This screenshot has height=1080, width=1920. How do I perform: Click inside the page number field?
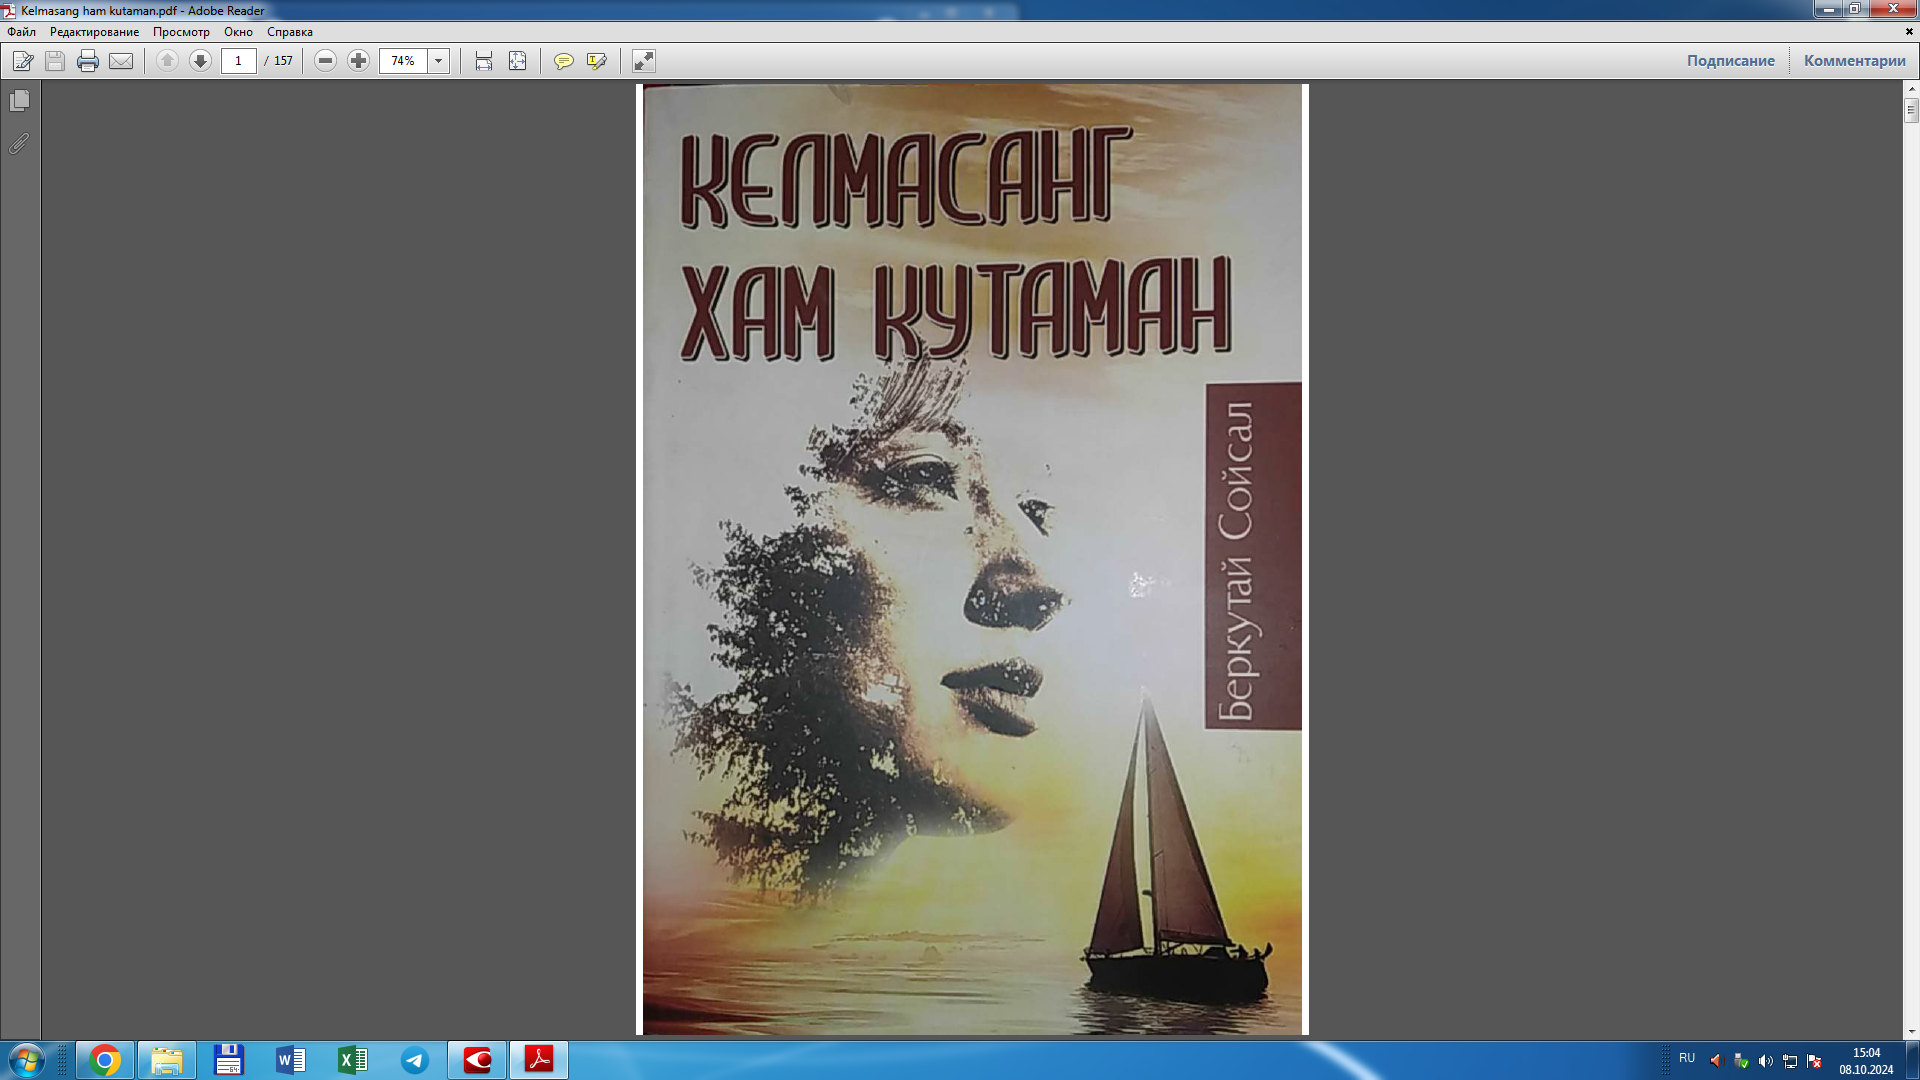coord(238,61)
